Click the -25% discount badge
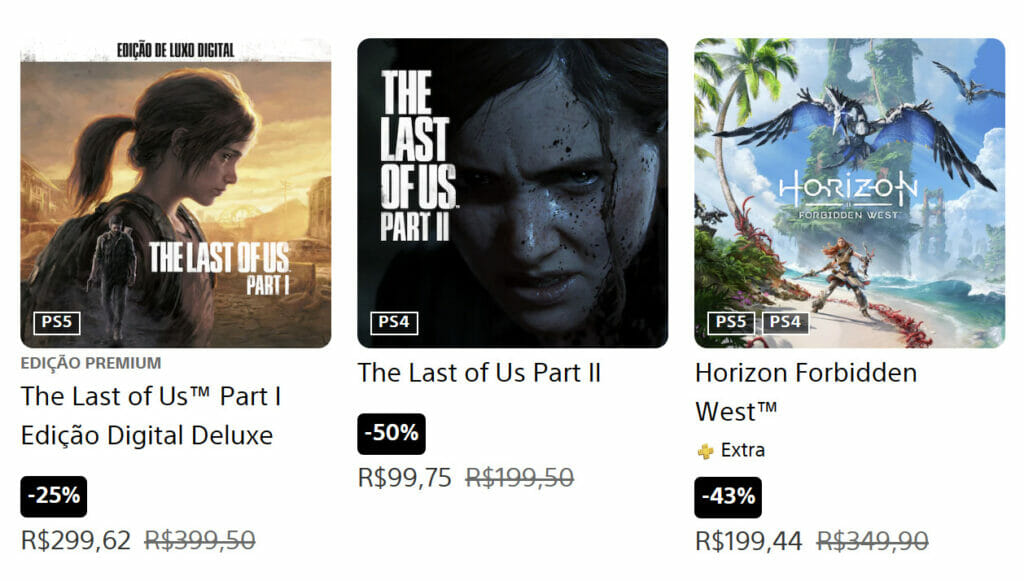 (x=54, y=497)
